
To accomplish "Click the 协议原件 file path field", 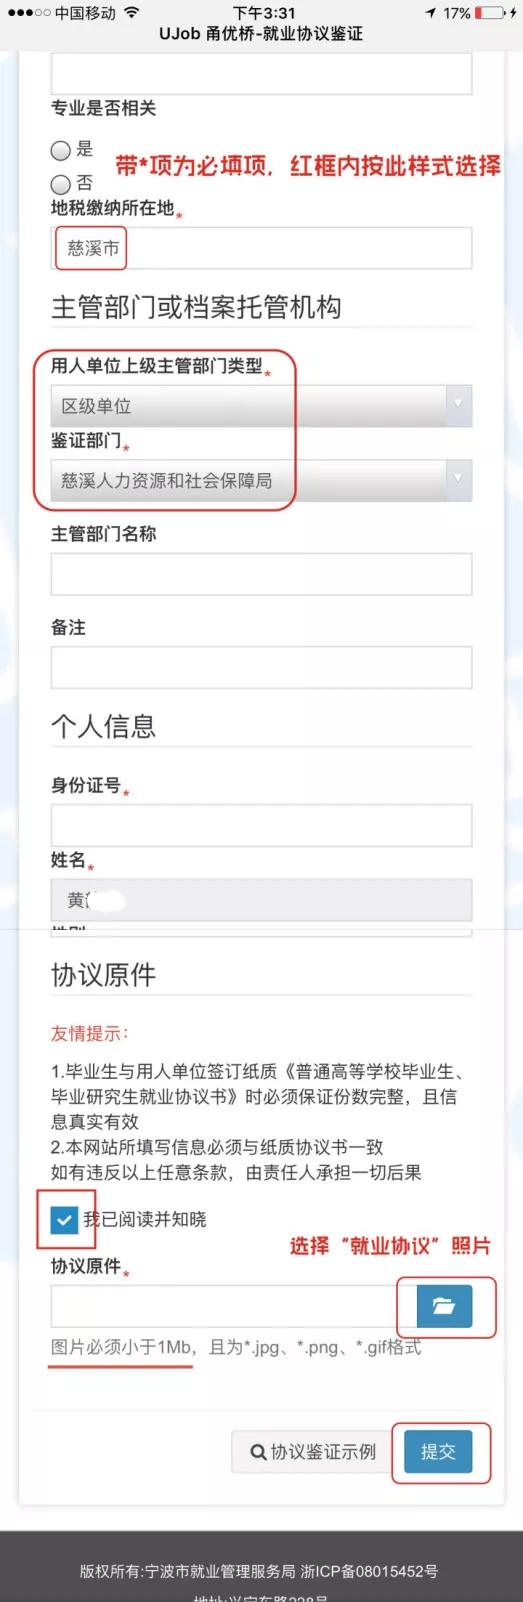I will pos(234,1306).
